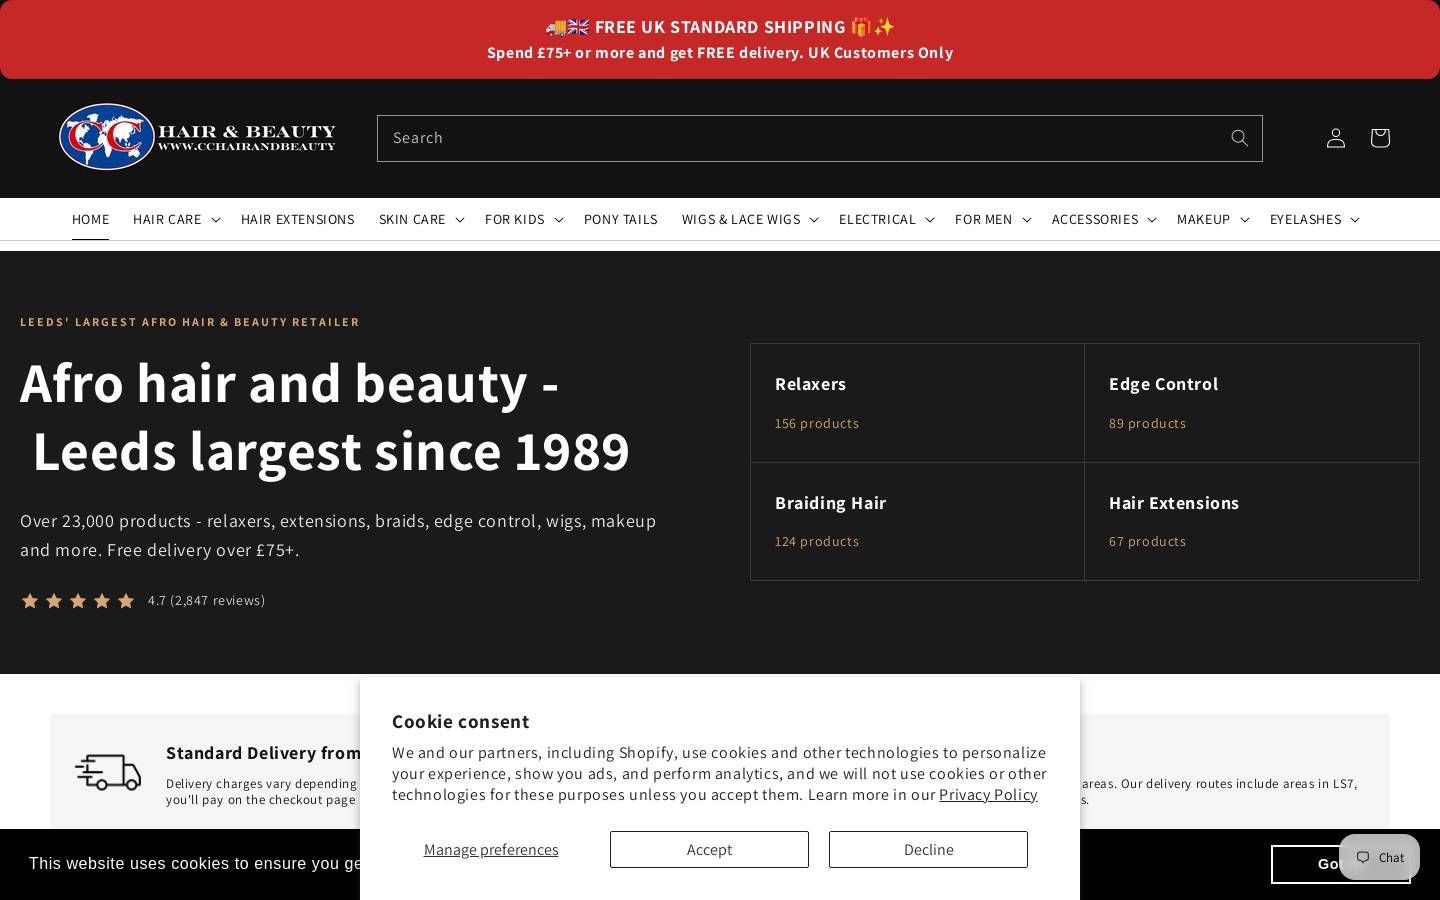Open the Chat widget
Image resolution: width=1440 pixels, height=900 pixels.
(1380, 857)
